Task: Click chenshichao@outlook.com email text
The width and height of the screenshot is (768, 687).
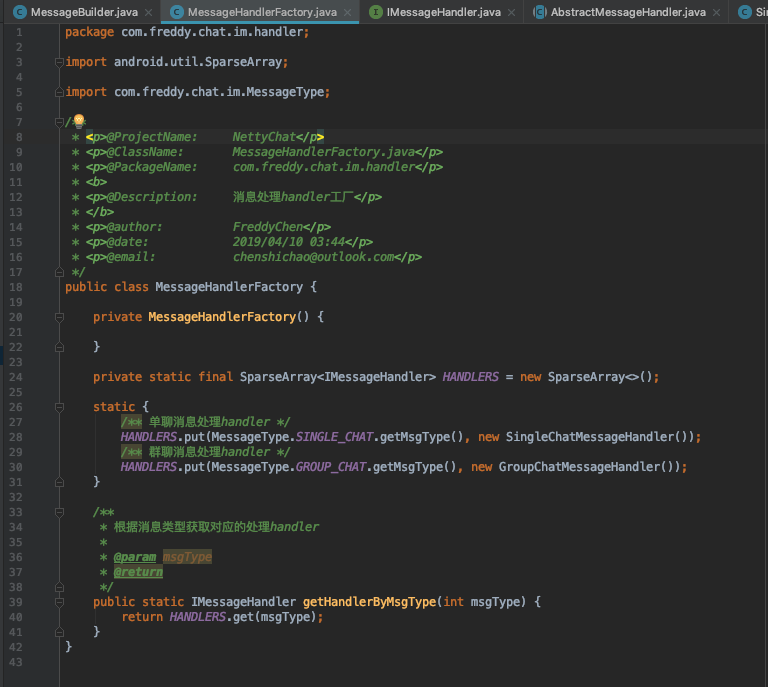Action: [313, 257]
